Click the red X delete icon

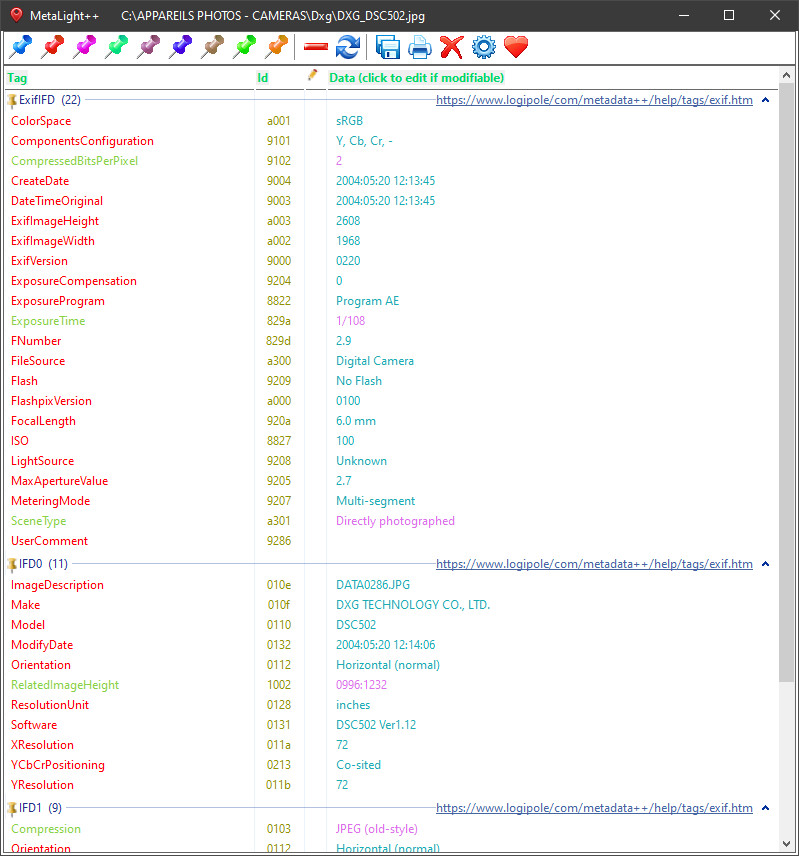pos(452,47)
